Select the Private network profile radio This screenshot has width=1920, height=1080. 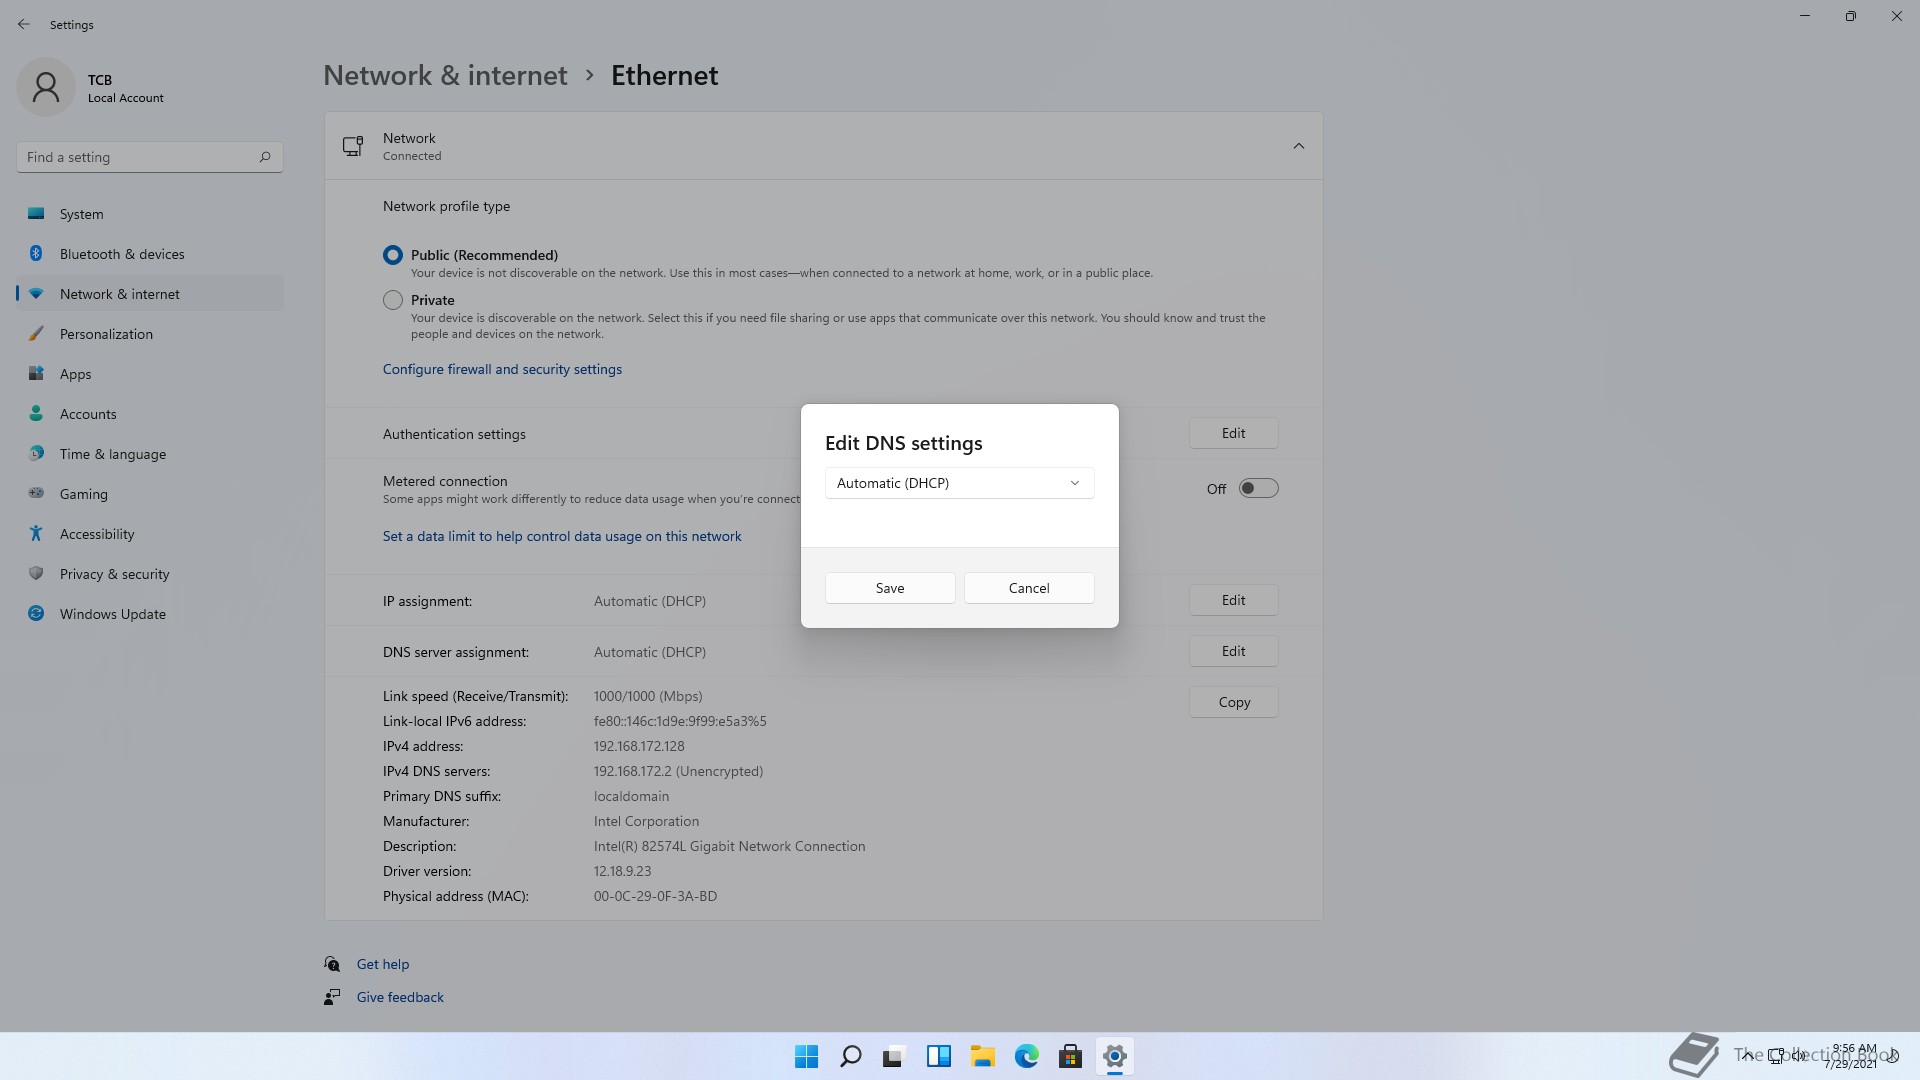tap(393, 300)
